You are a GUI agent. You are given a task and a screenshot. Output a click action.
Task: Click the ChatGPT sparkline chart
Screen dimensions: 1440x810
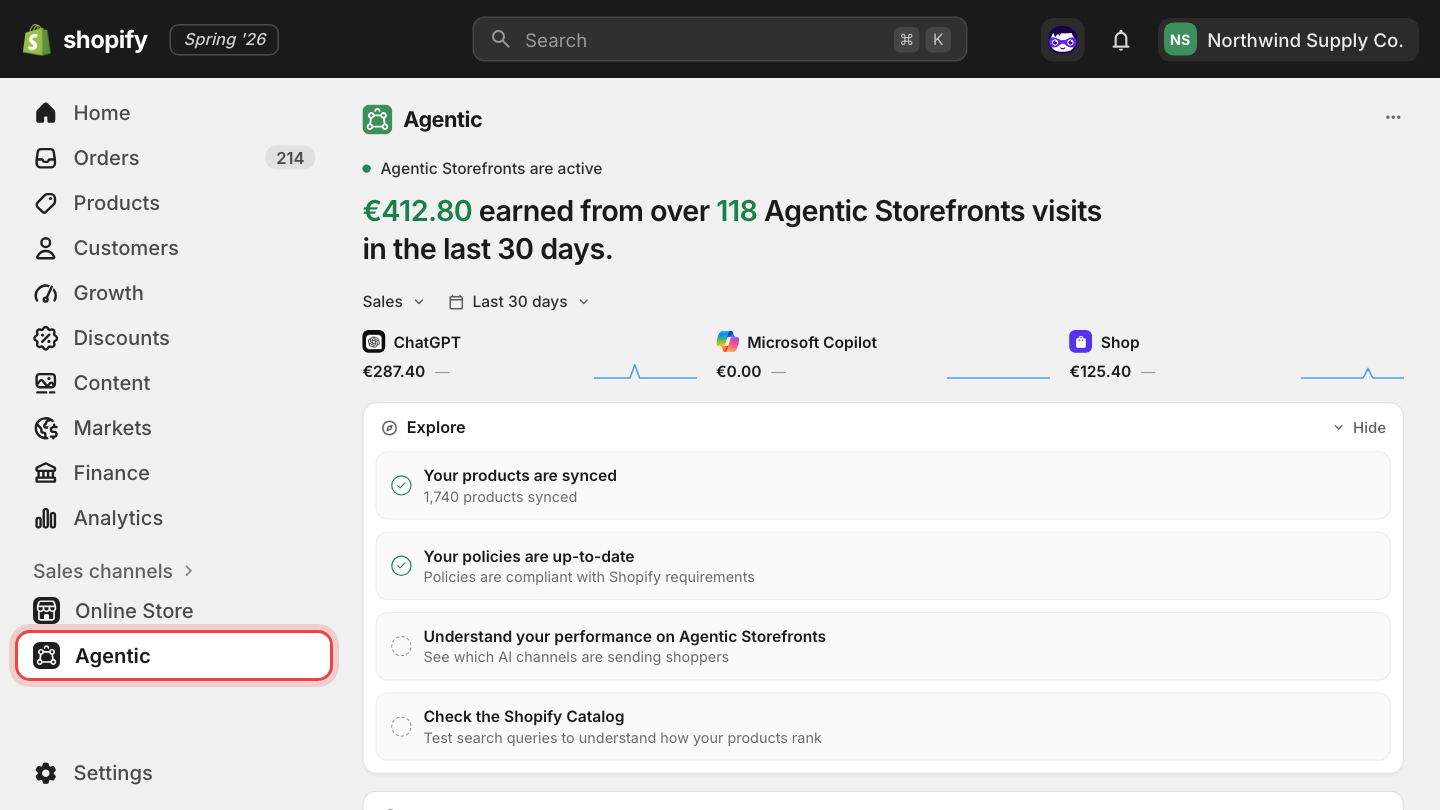pyautogui.click(x=645, y=372)
